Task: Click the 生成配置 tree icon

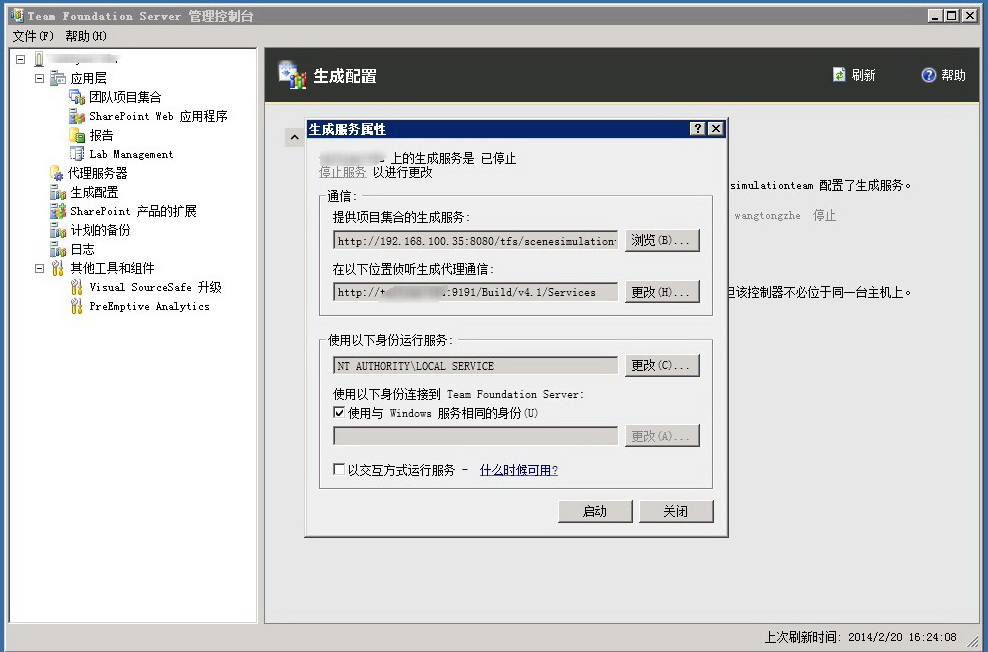Action: (58, 192)
